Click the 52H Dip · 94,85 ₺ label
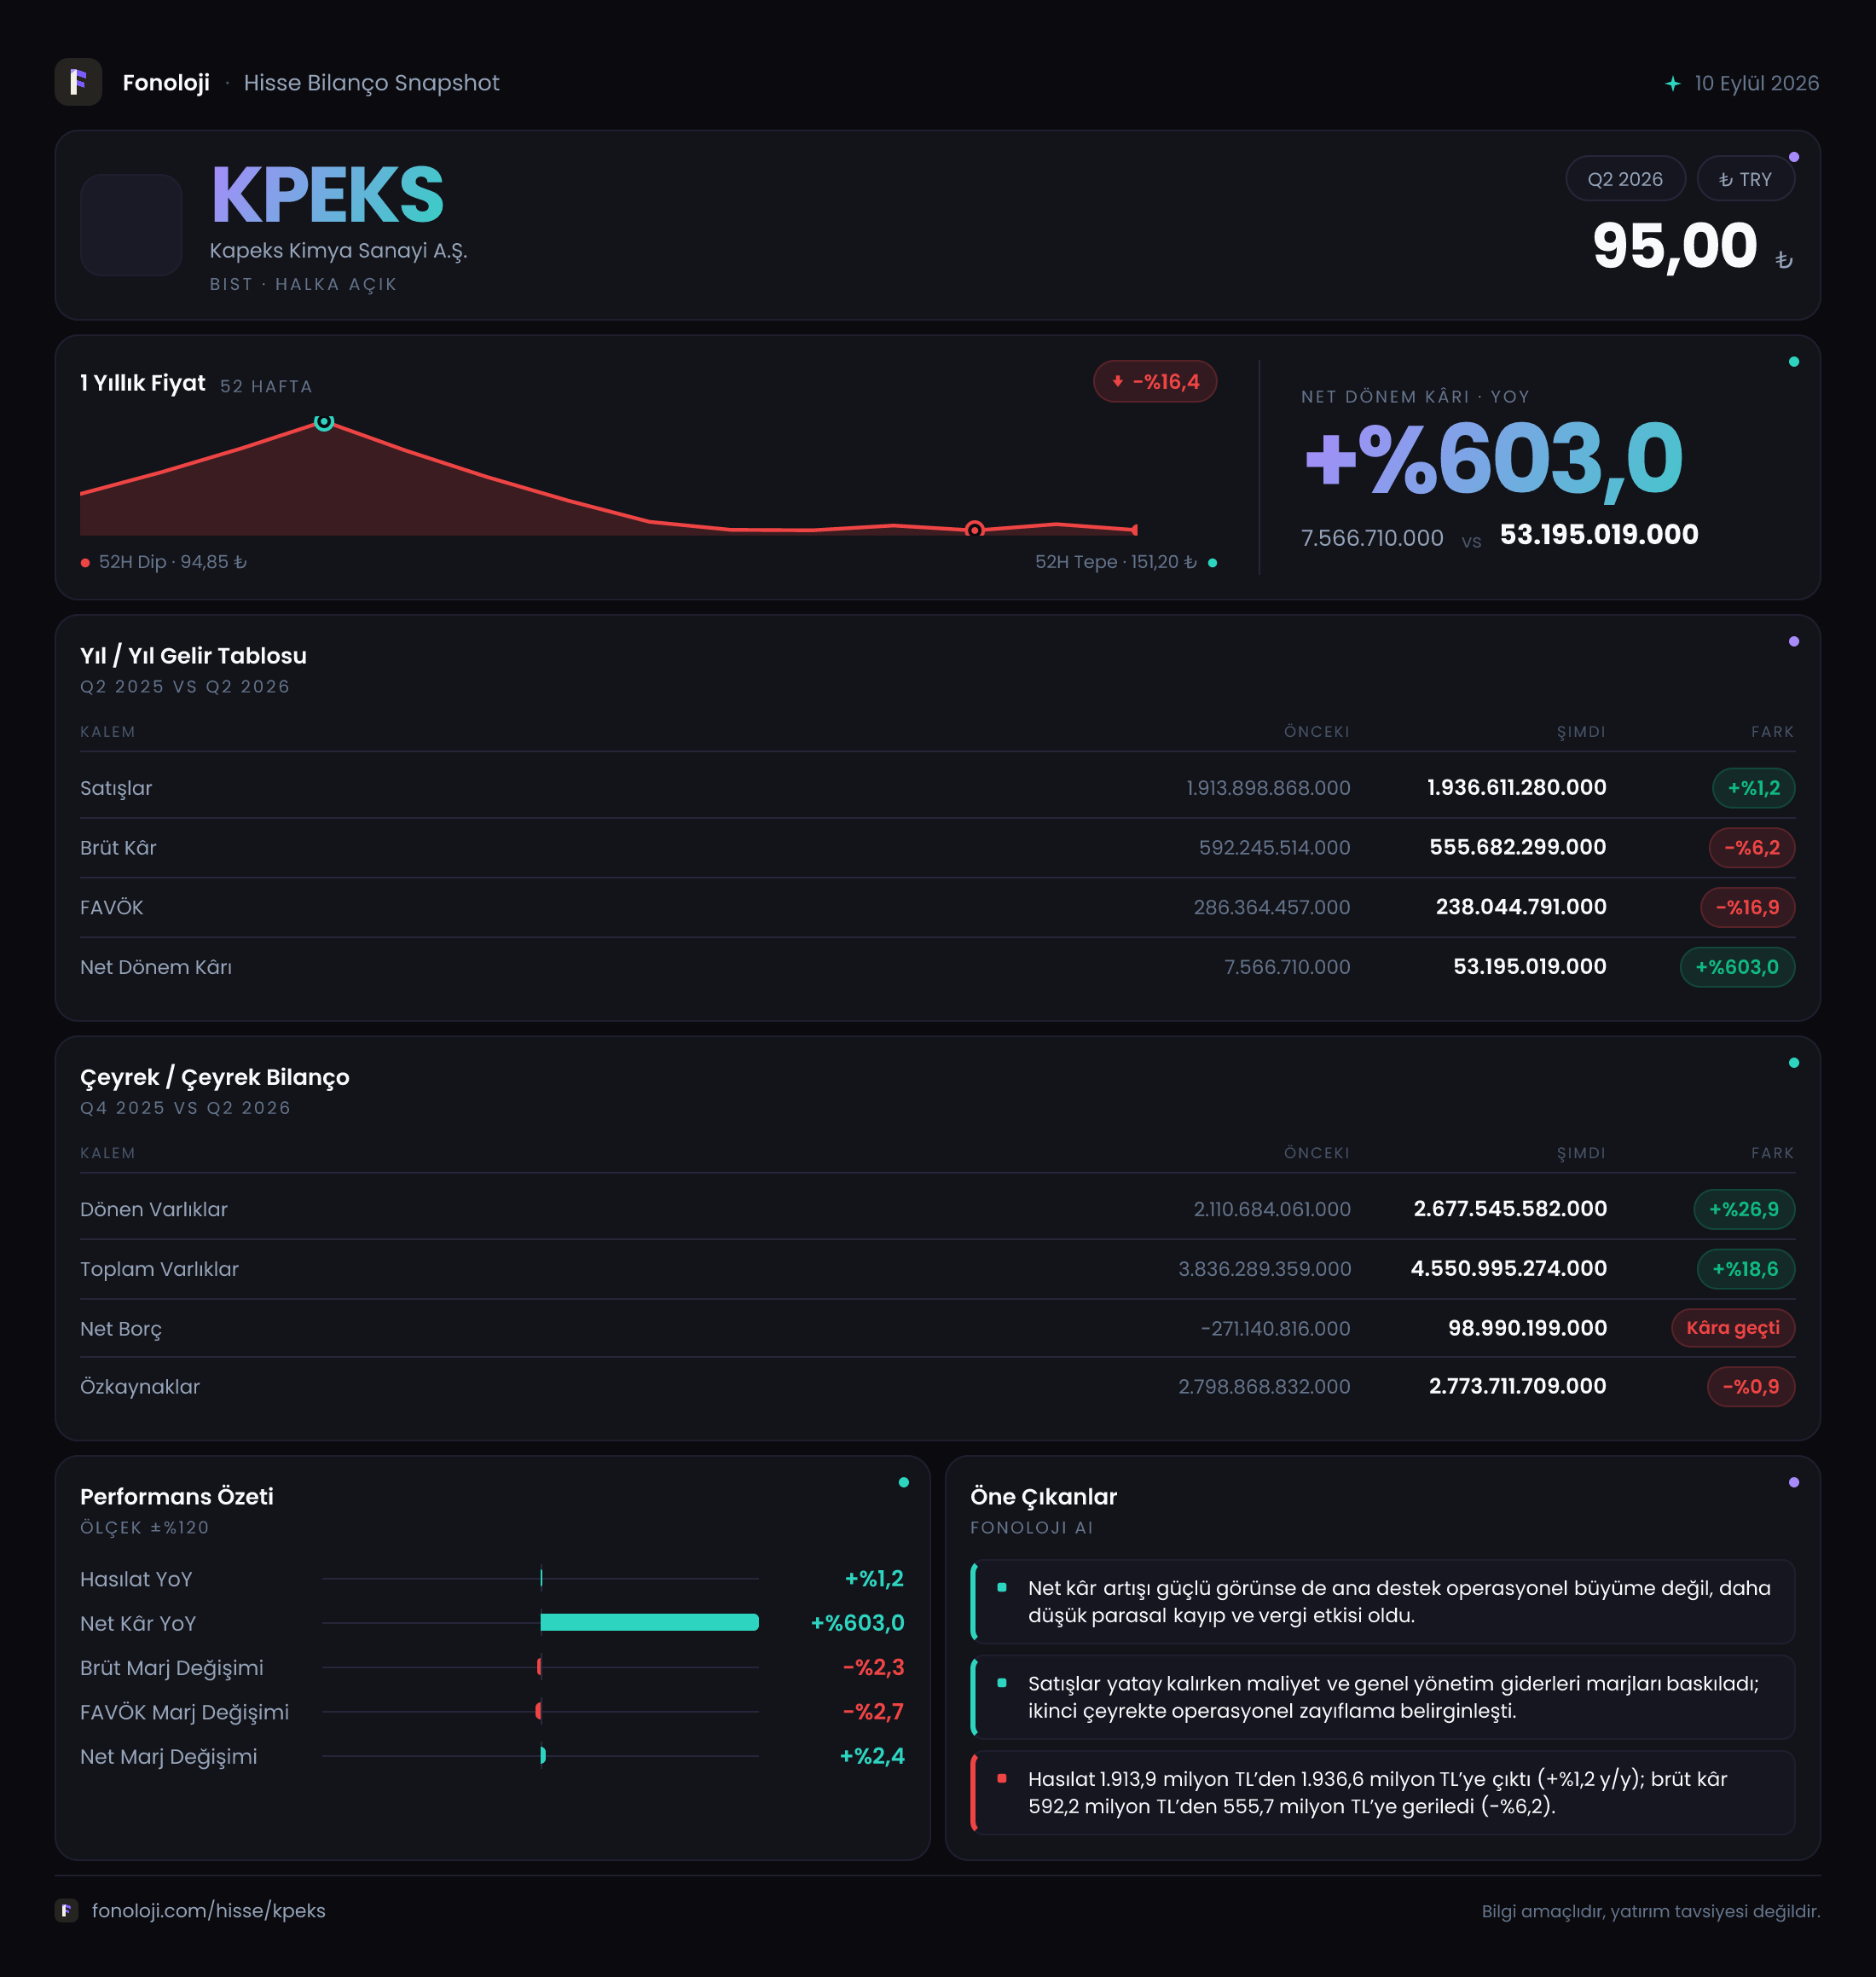 [x=173, y=562]
